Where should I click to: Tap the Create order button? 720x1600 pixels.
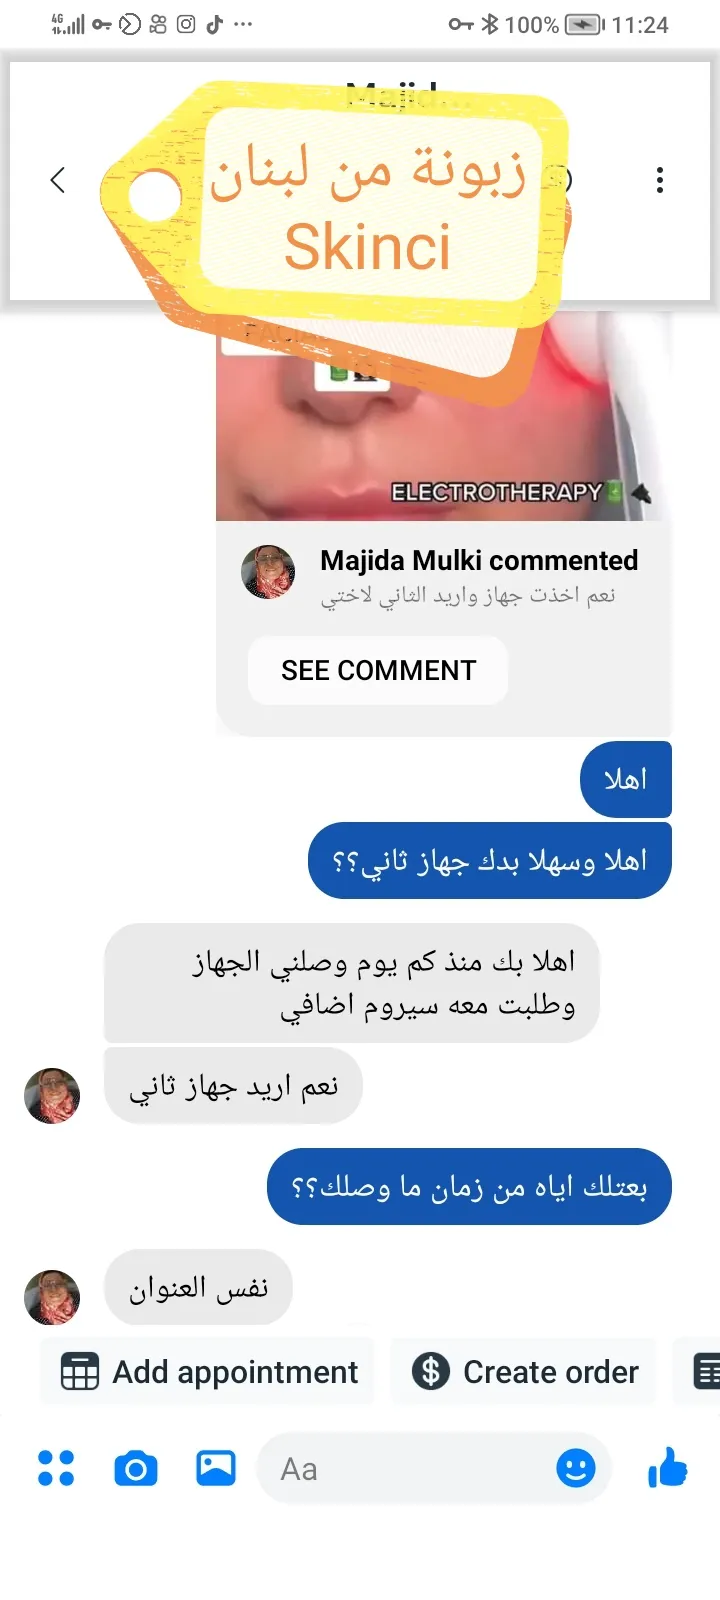click(x=523, y=1372)
